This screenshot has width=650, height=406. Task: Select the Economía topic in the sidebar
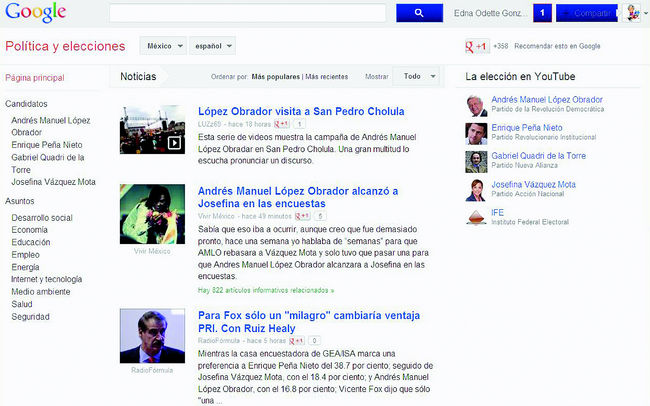(30, 230)
